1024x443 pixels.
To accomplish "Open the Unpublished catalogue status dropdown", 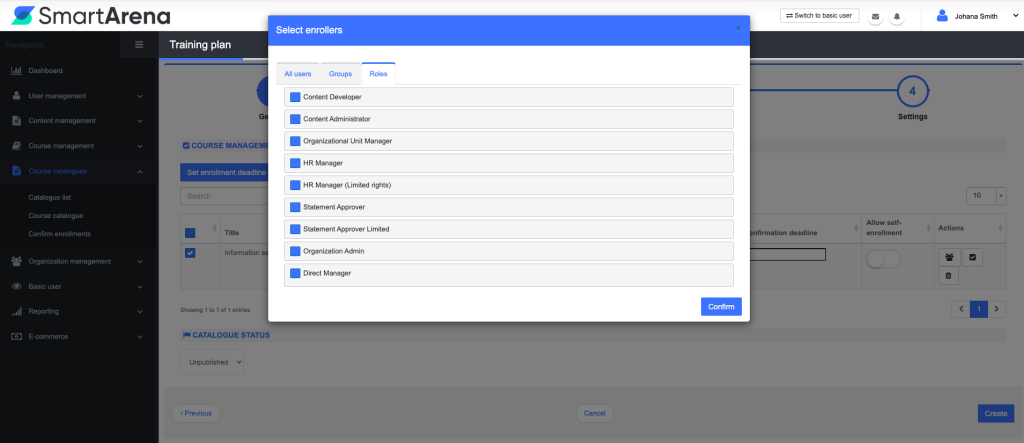I will 212,361.
